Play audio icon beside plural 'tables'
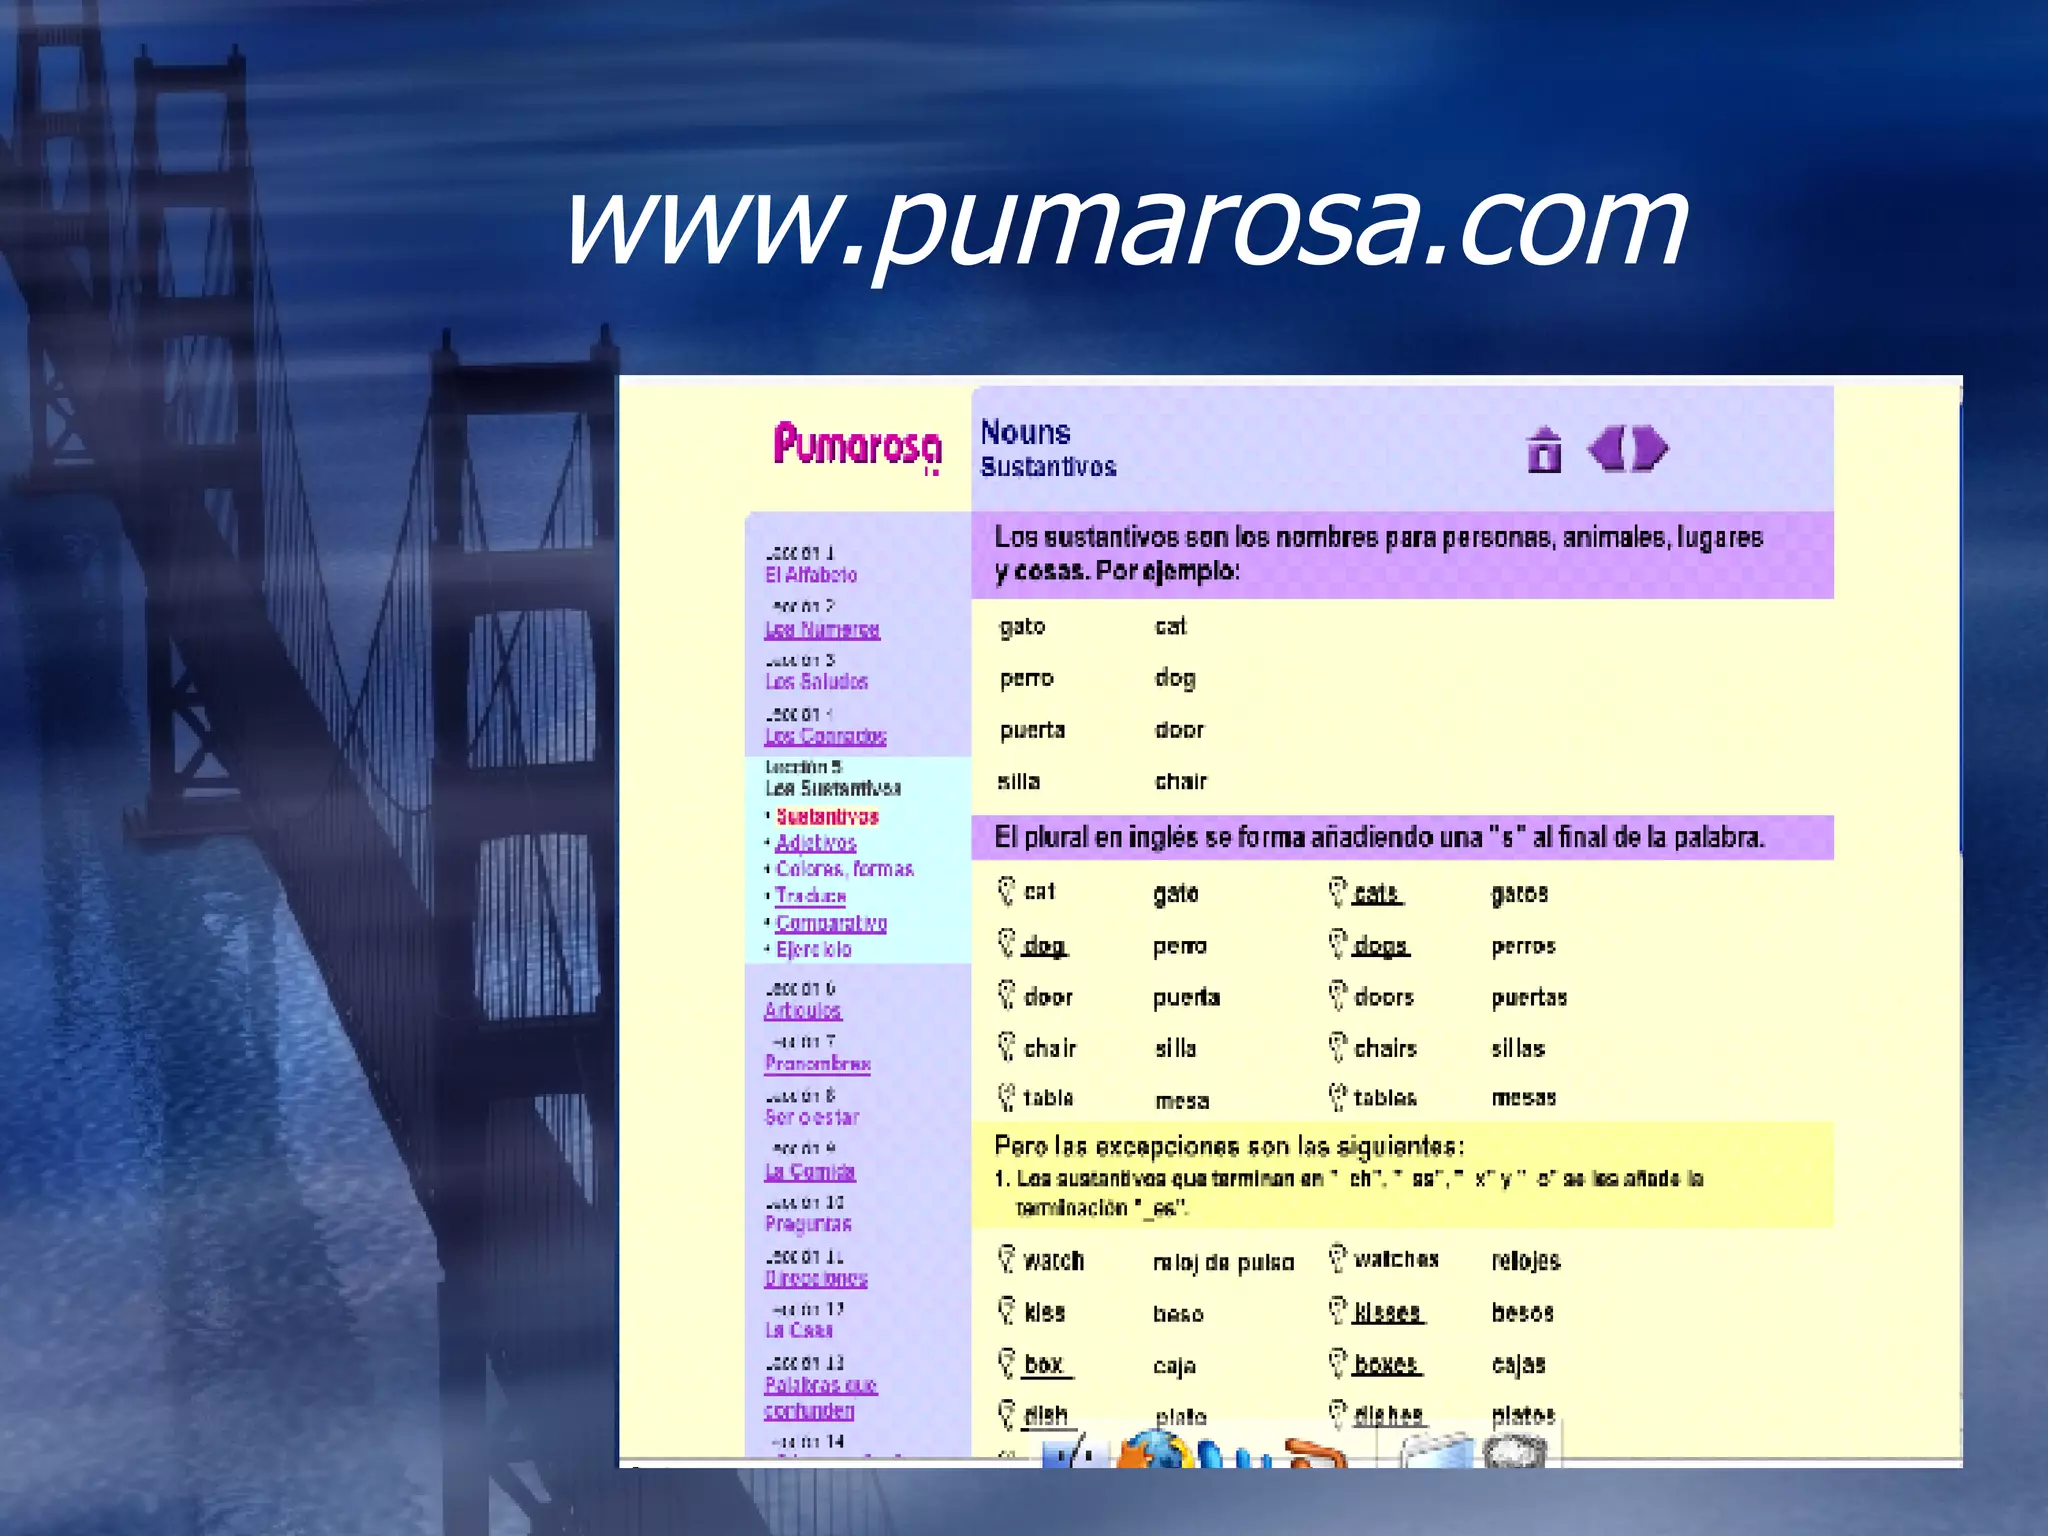 coord(1338,1097)
